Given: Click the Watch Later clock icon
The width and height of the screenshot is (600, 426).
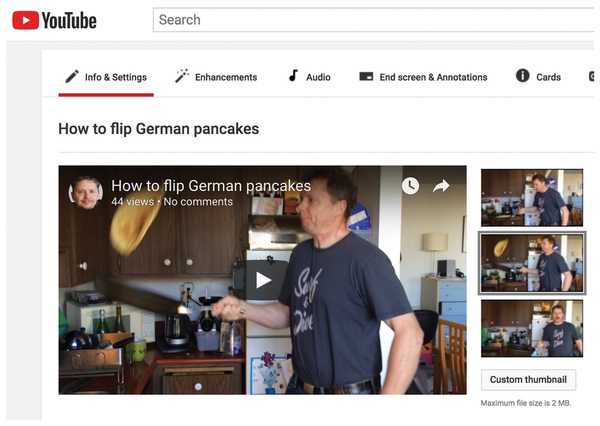Looking at the screenshot, I should (x=411, y=186).
